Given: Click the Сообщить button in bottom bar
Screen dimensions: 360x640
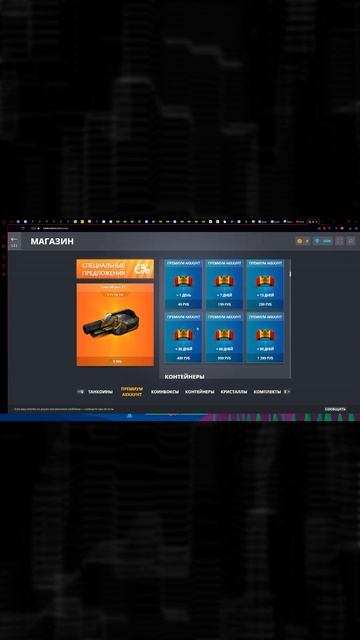Looking at the screenshot, I should point(335,409).
